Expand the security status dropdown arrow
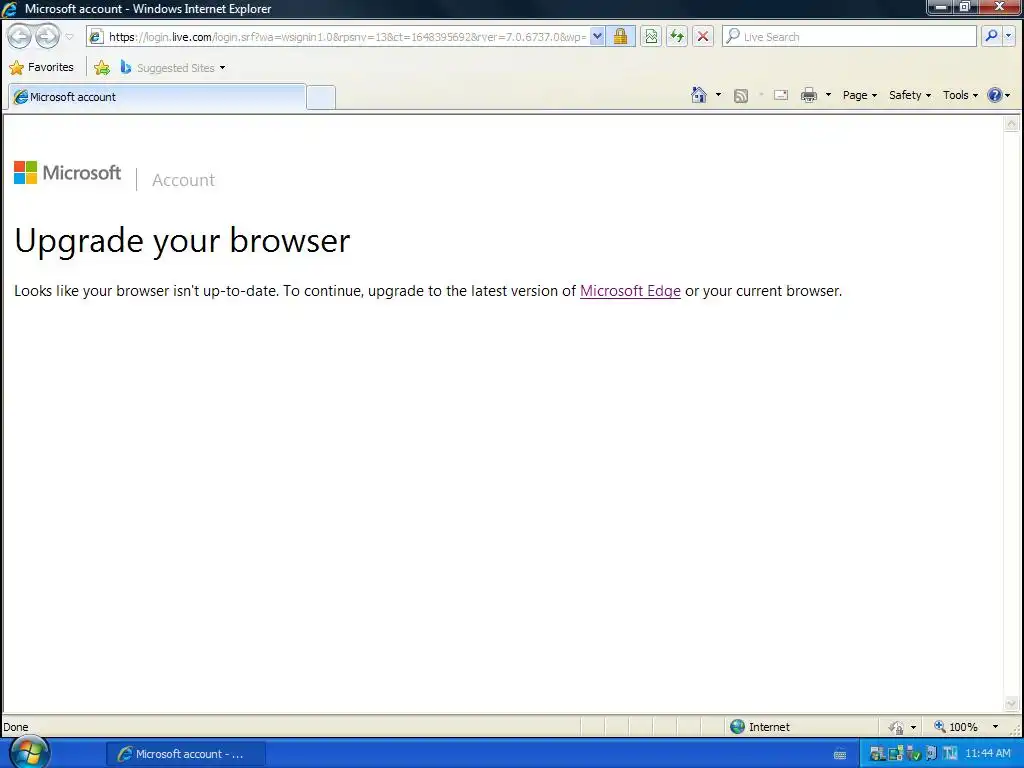This screenshot has height=768, width=1024. tap(913, 727)
